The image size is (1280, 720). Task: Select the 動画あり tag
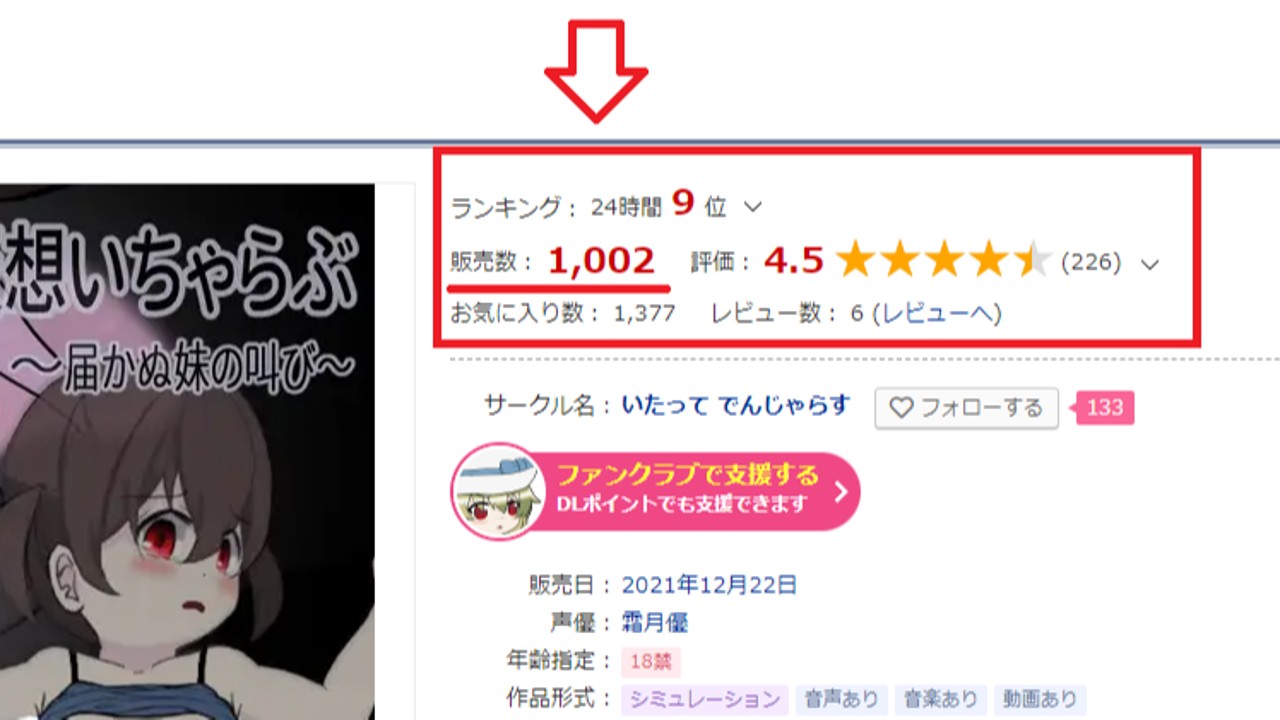(1040, 699)
